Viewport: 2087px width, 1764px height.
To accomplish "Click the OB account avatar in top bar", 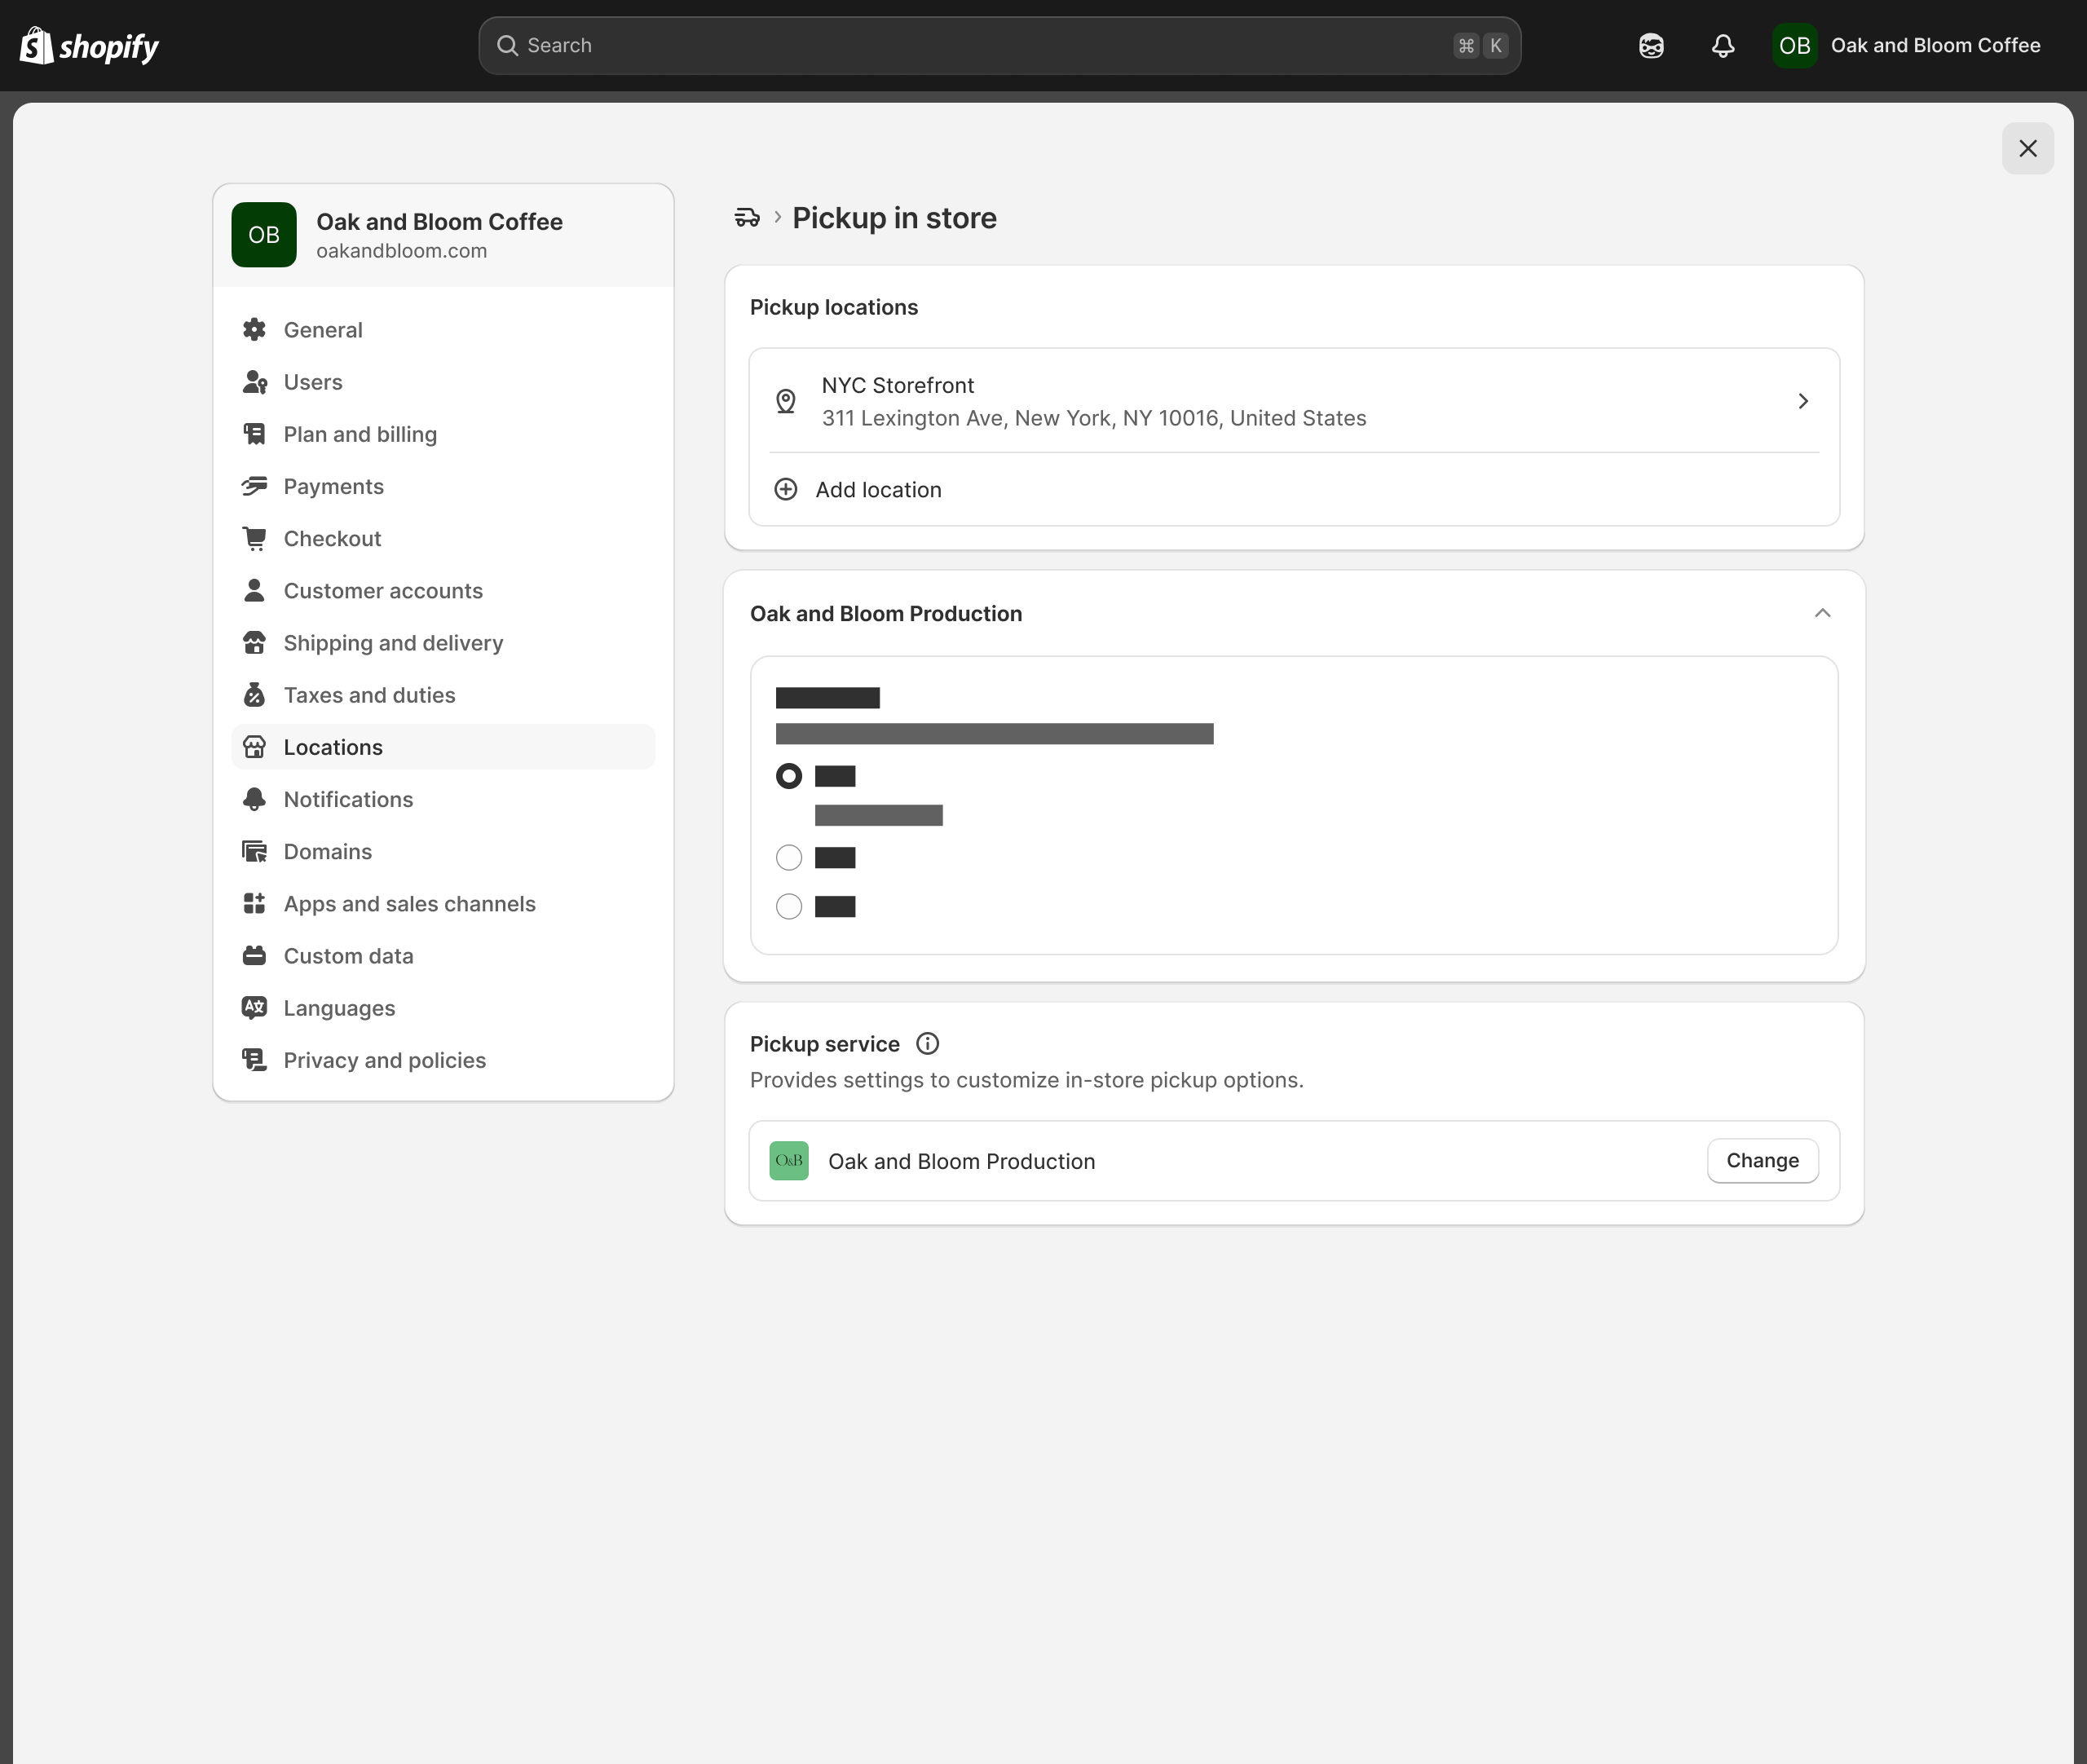I will (1794, 46).
